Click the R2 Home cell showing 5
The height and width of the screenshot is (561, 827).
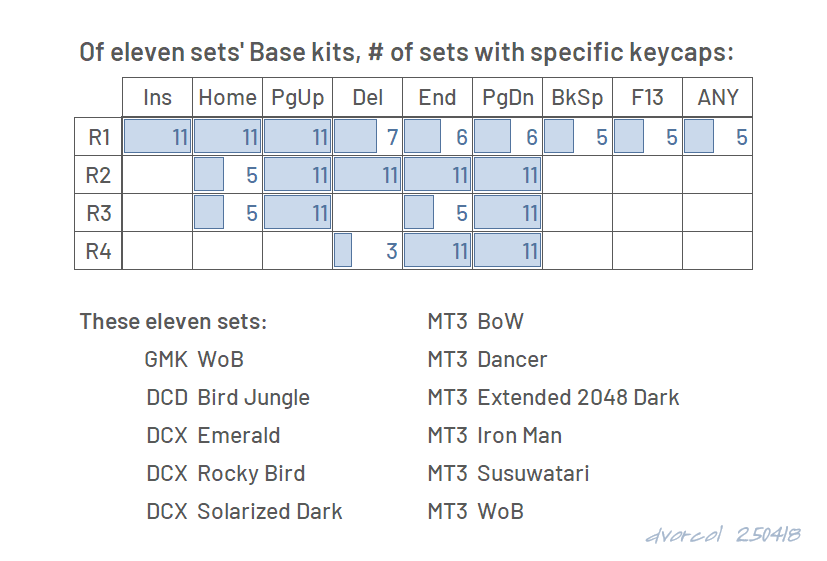coord(227,175)
